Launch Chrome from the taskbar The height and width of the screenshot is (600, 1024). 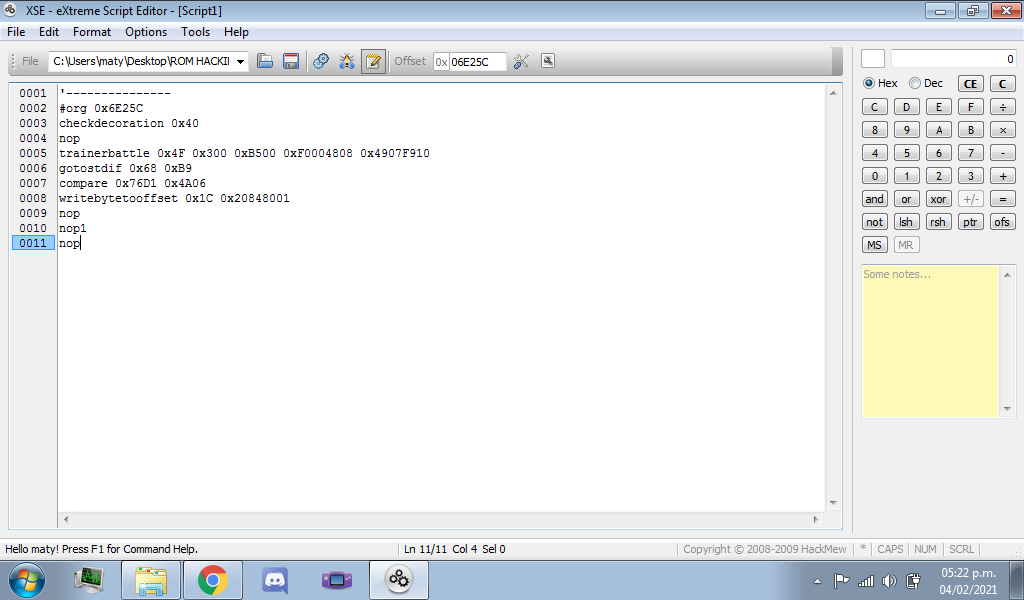point(212,579)
